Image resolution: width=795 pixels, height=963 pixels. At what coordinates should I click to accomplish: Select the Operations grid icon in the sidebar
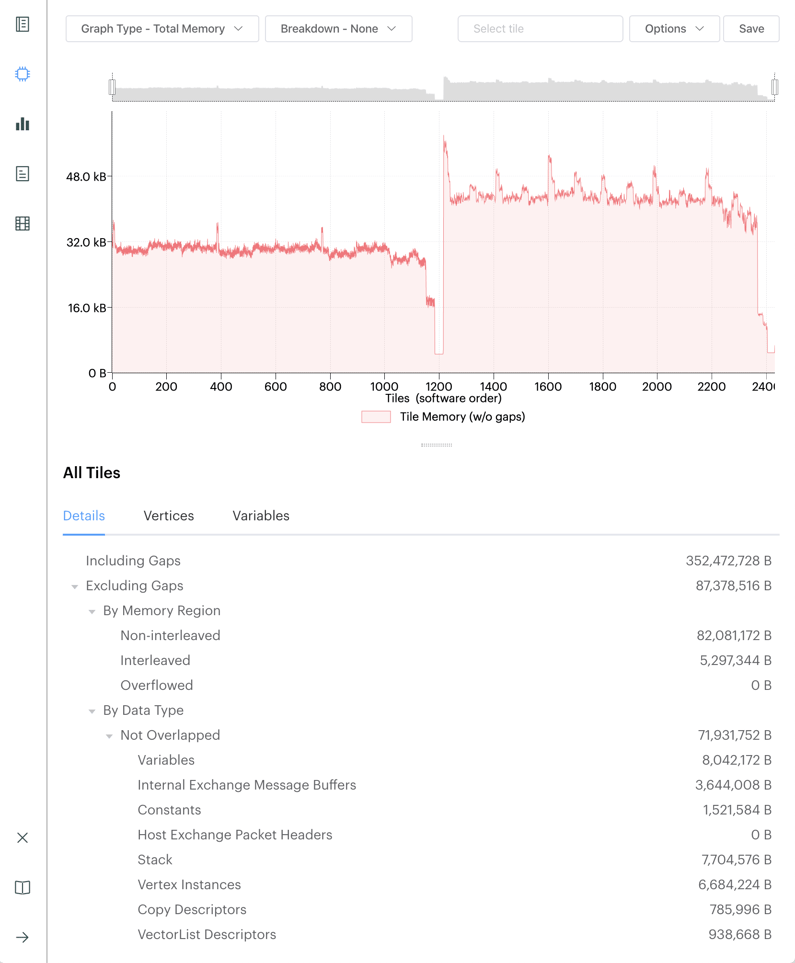pos(22,224)
